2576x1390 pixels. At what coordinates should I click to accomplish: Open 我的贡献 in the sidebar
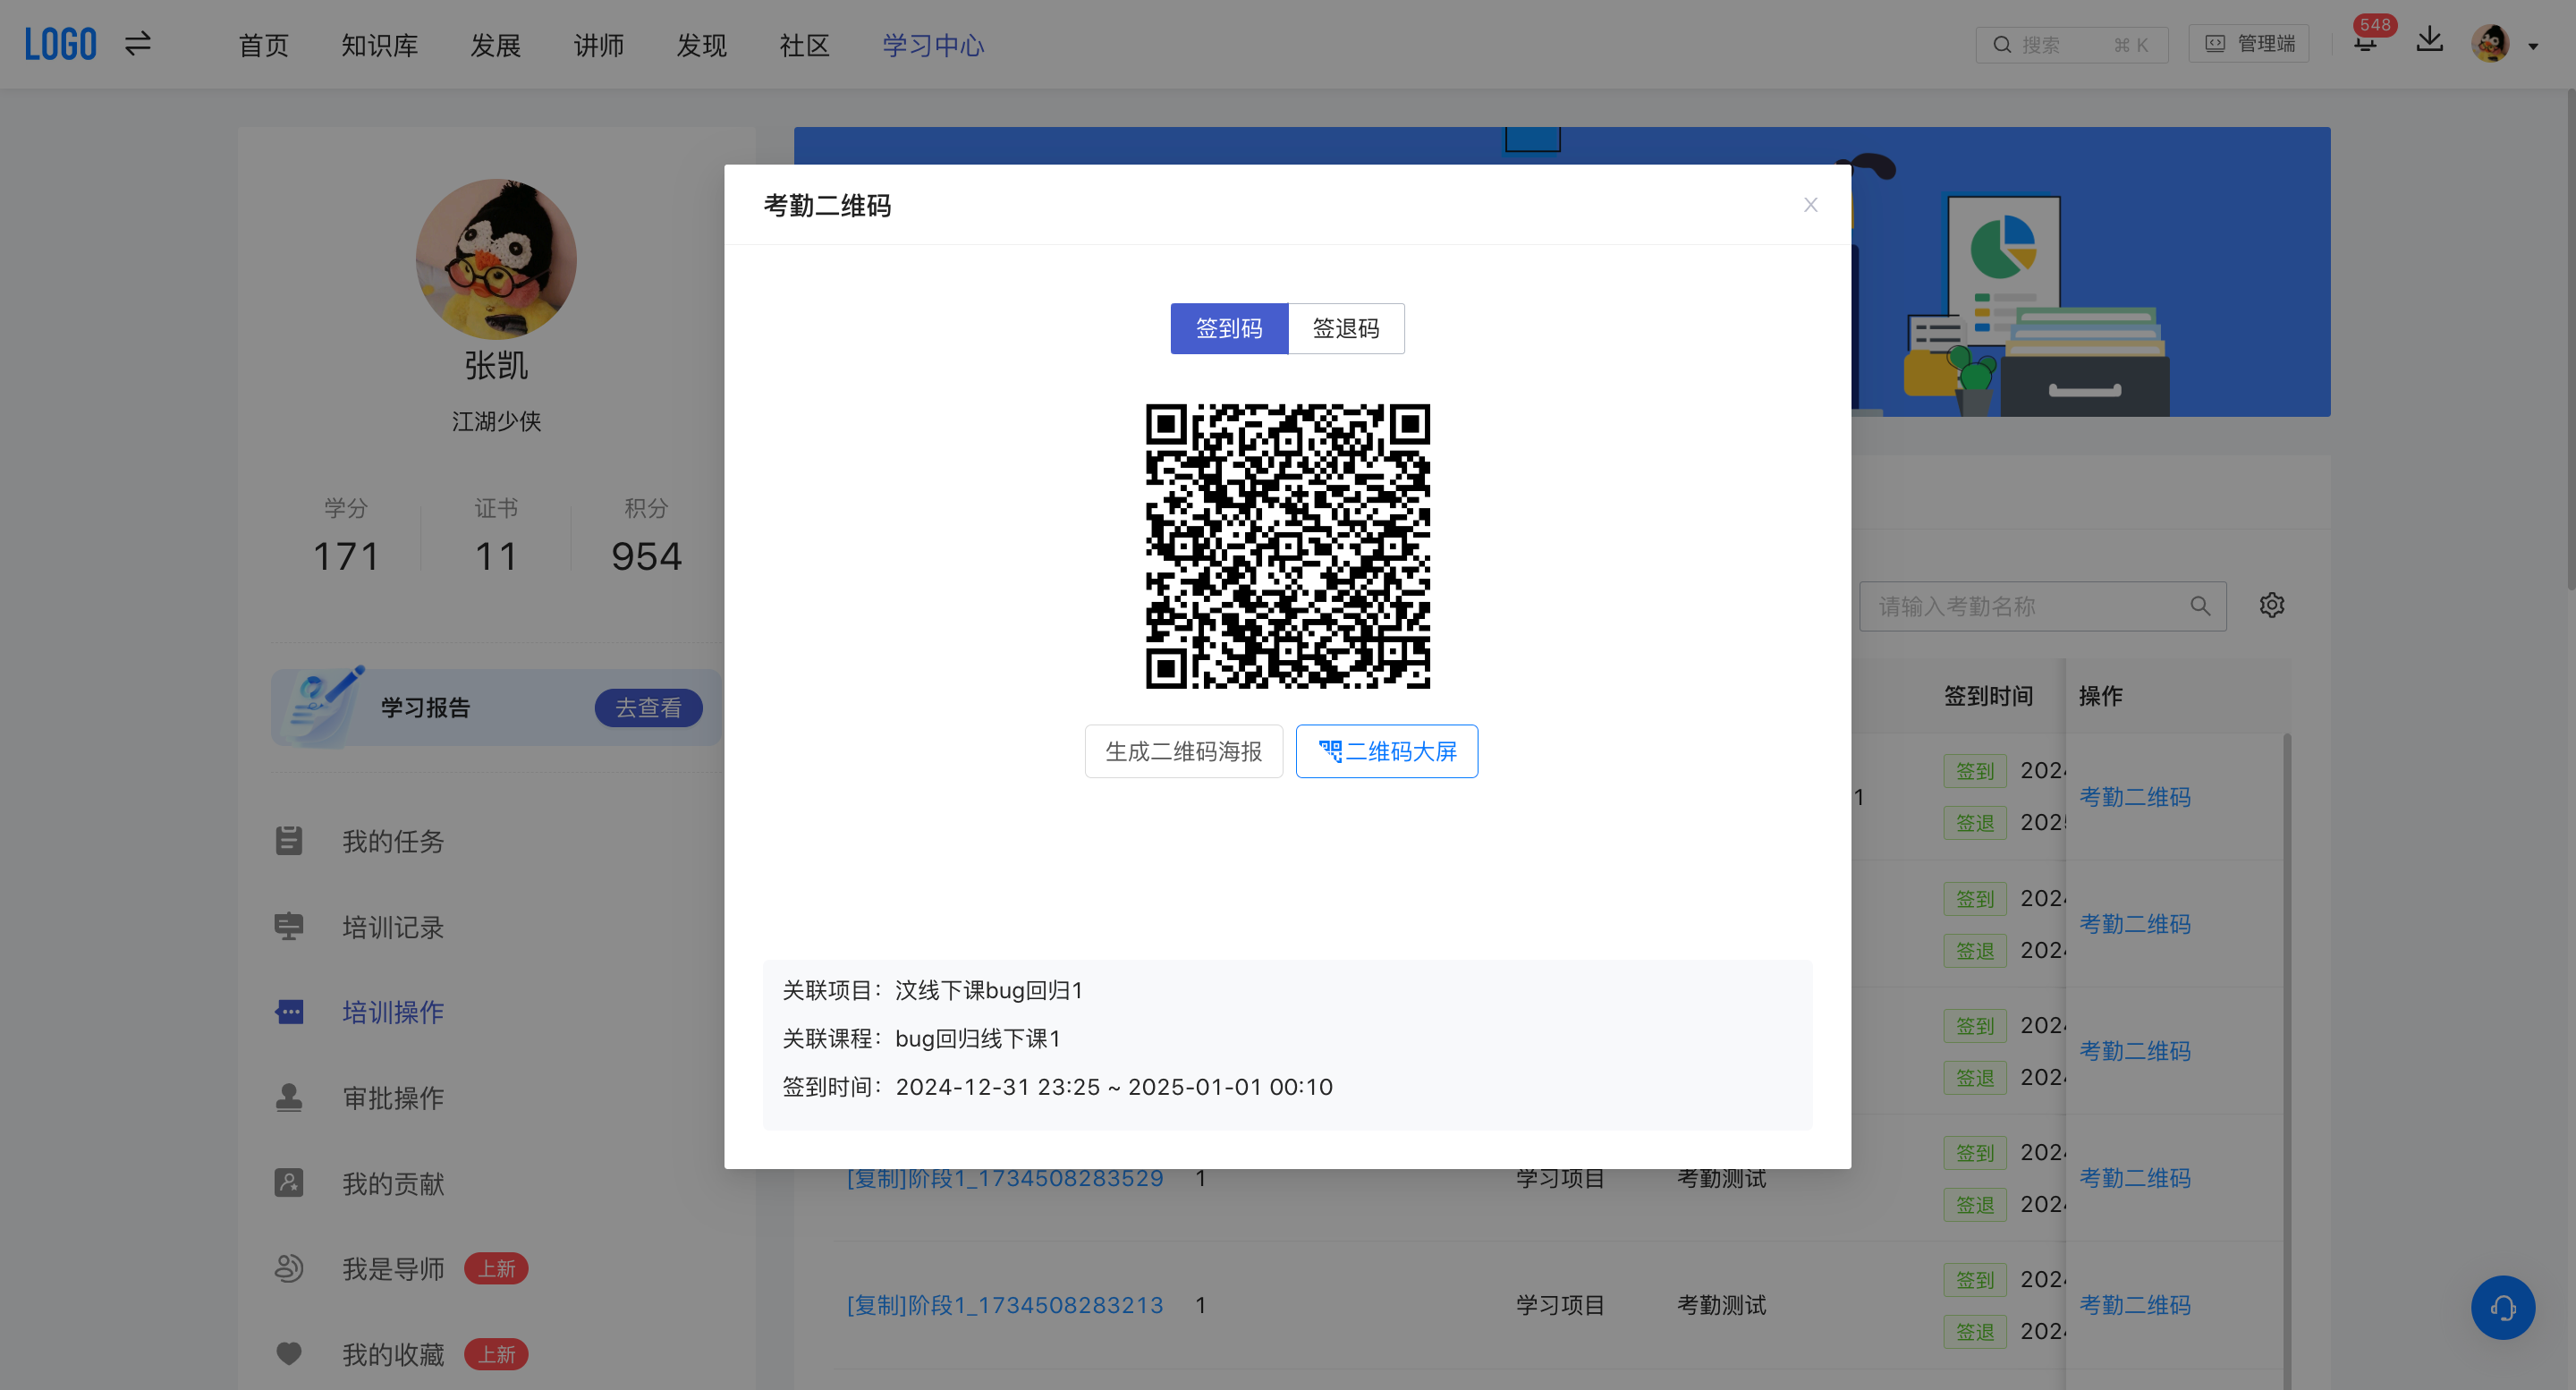click(x=393, y=1184)
